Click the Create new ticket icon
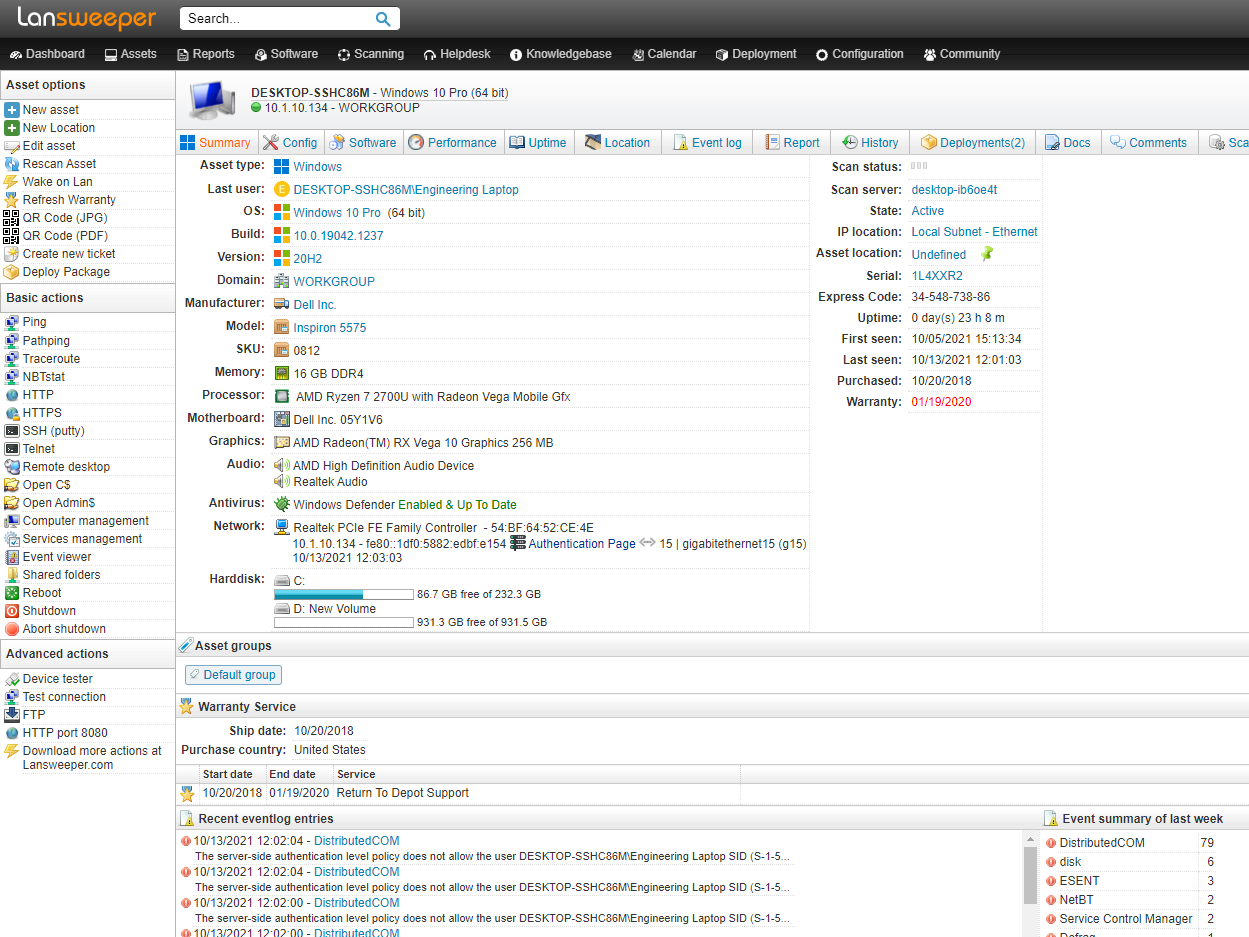 (x=12, y=254)
